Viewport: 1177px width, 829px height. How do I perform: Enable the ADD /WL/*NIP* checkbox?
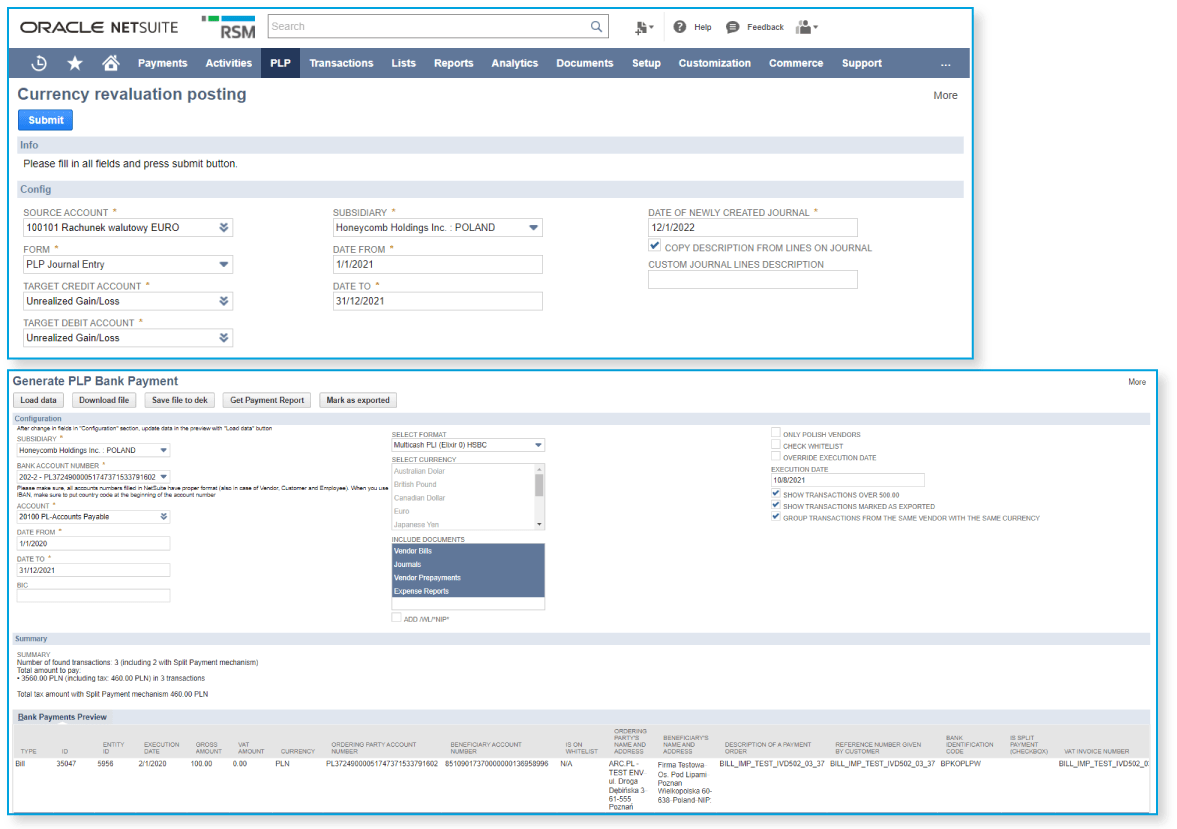(x=396, y=618)
